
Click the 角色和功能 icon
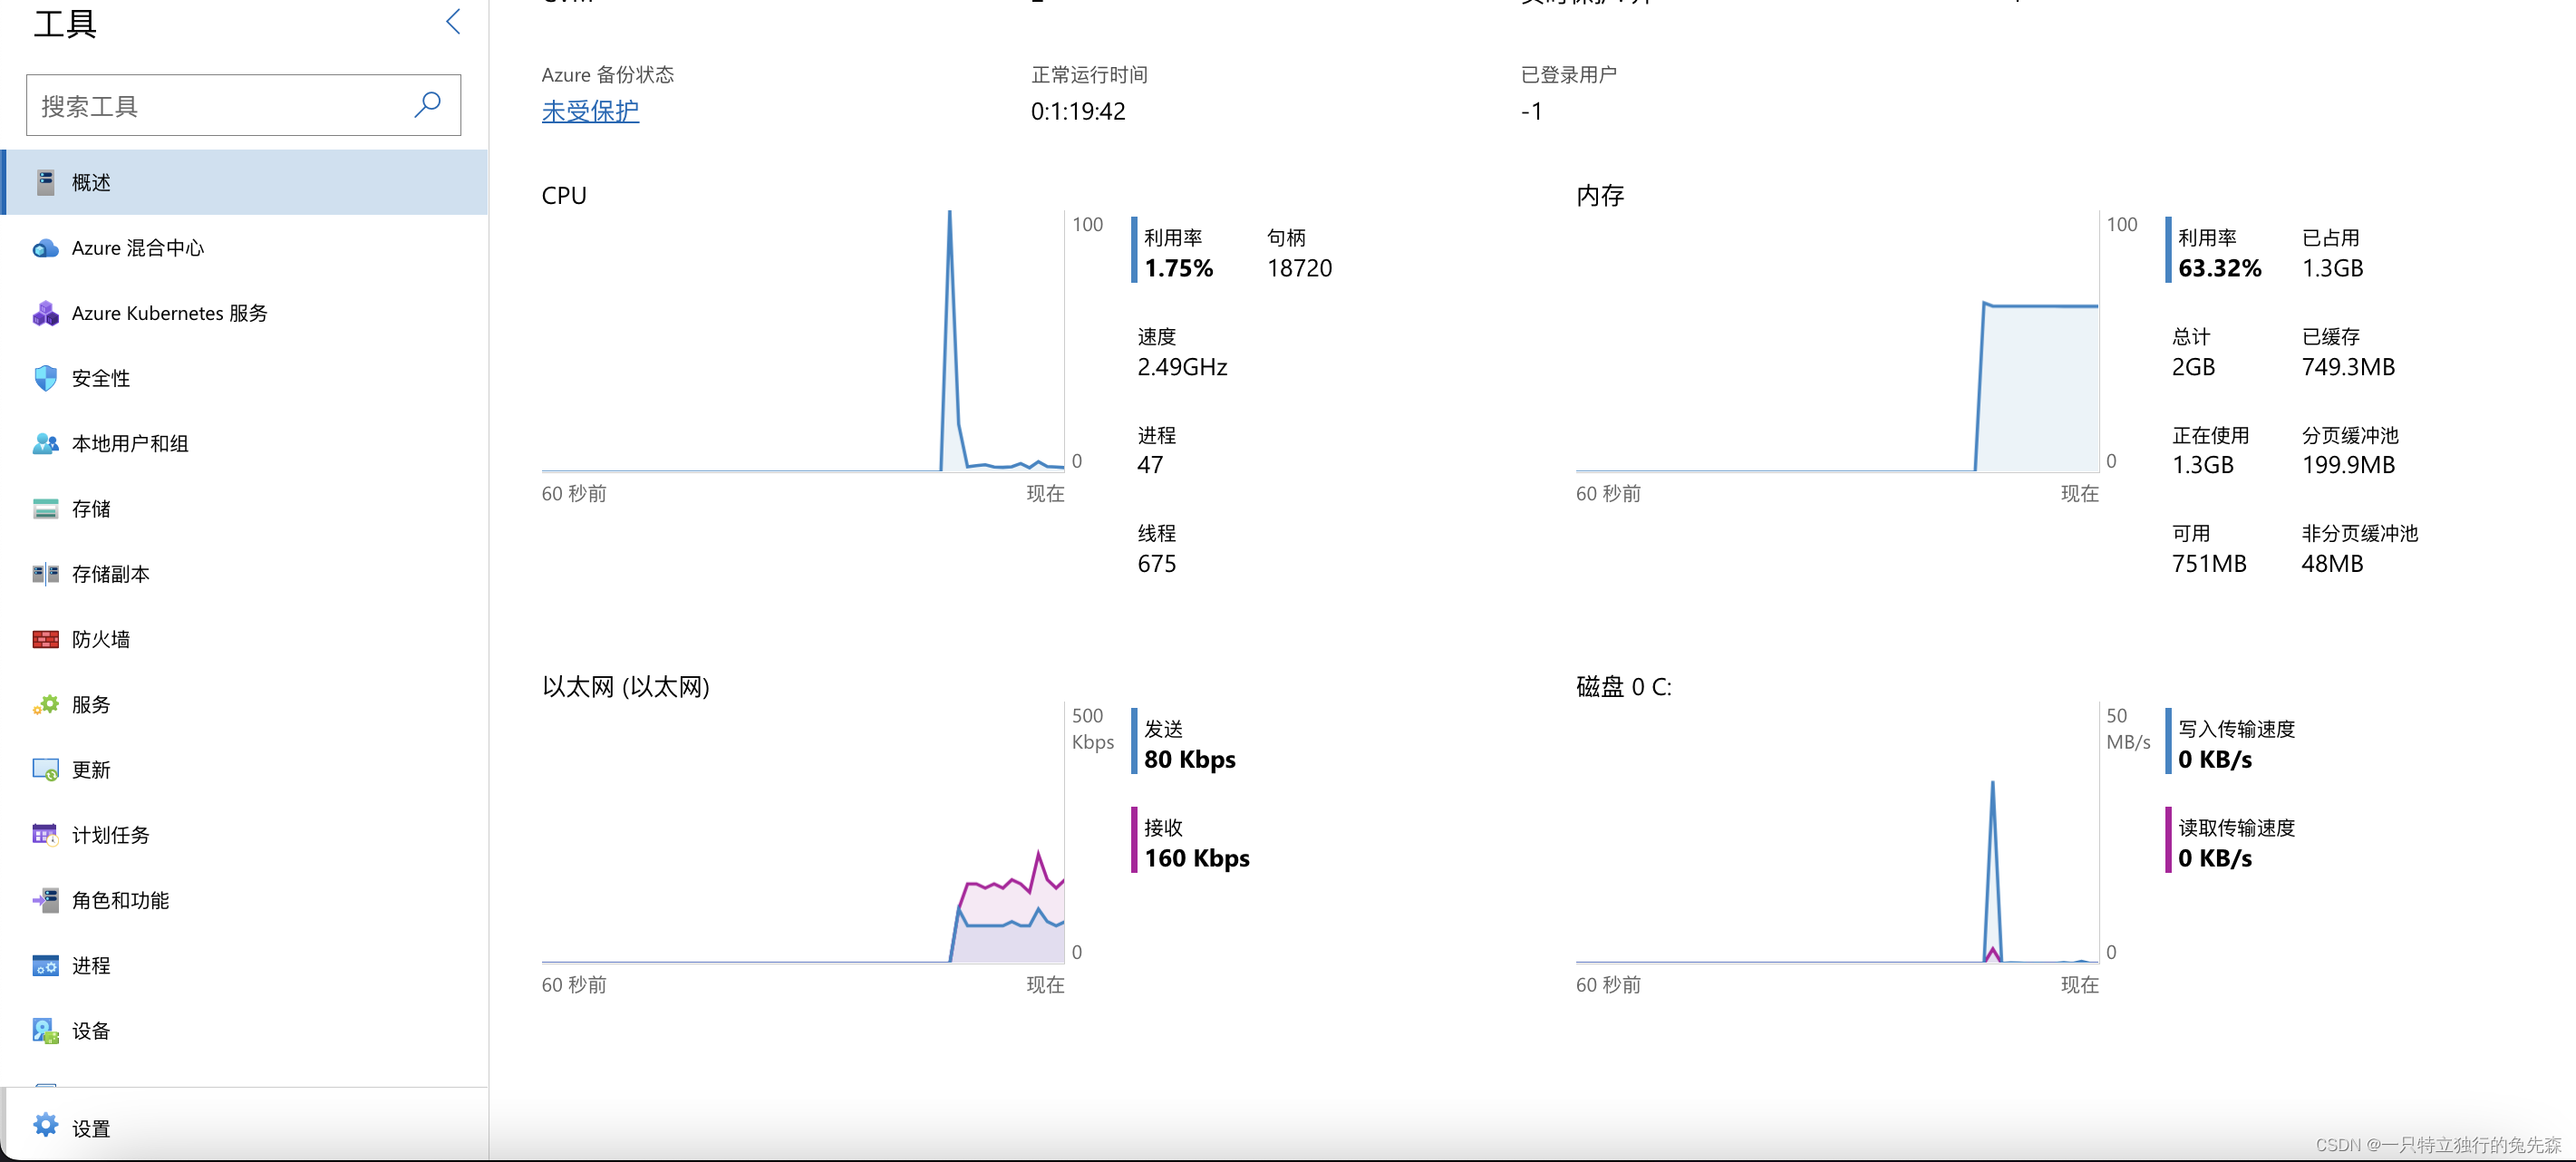tap(45, 900)
